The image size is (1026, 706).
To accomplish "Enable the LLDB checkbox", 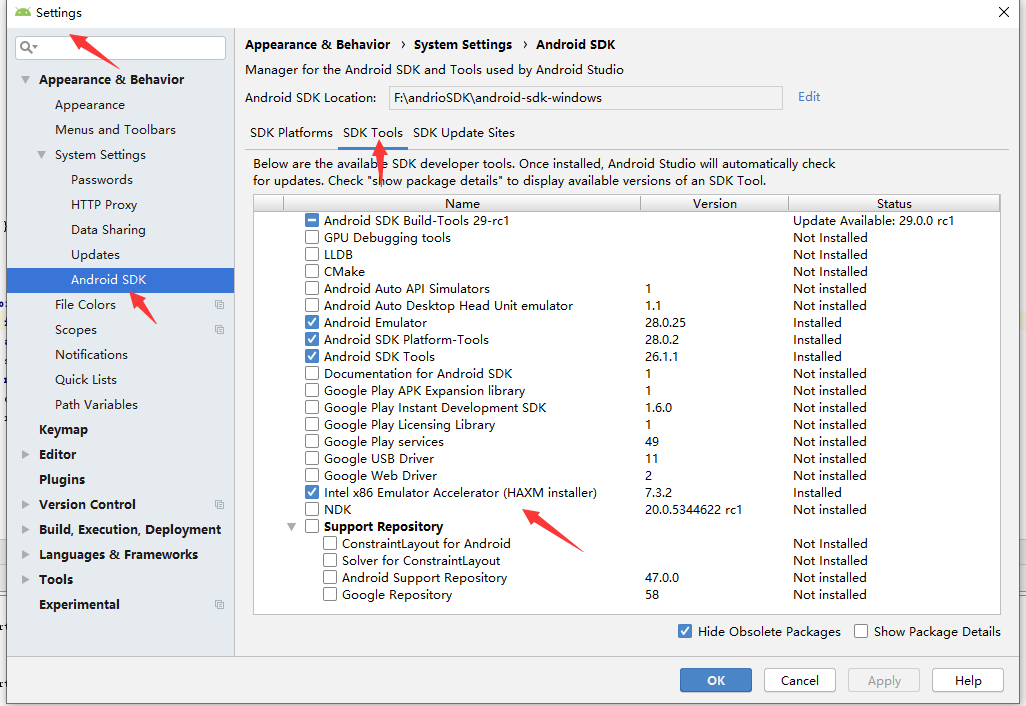I will point(312,255).
